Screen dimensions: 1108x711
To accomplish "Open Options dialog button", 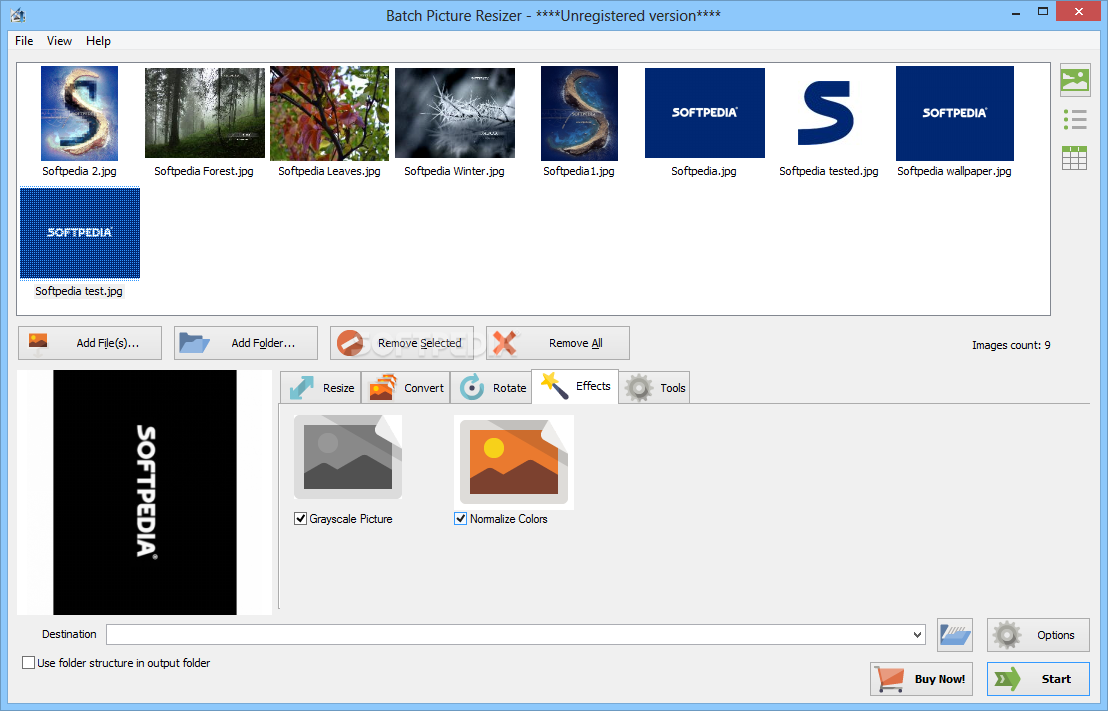I will click(1038, 635).
